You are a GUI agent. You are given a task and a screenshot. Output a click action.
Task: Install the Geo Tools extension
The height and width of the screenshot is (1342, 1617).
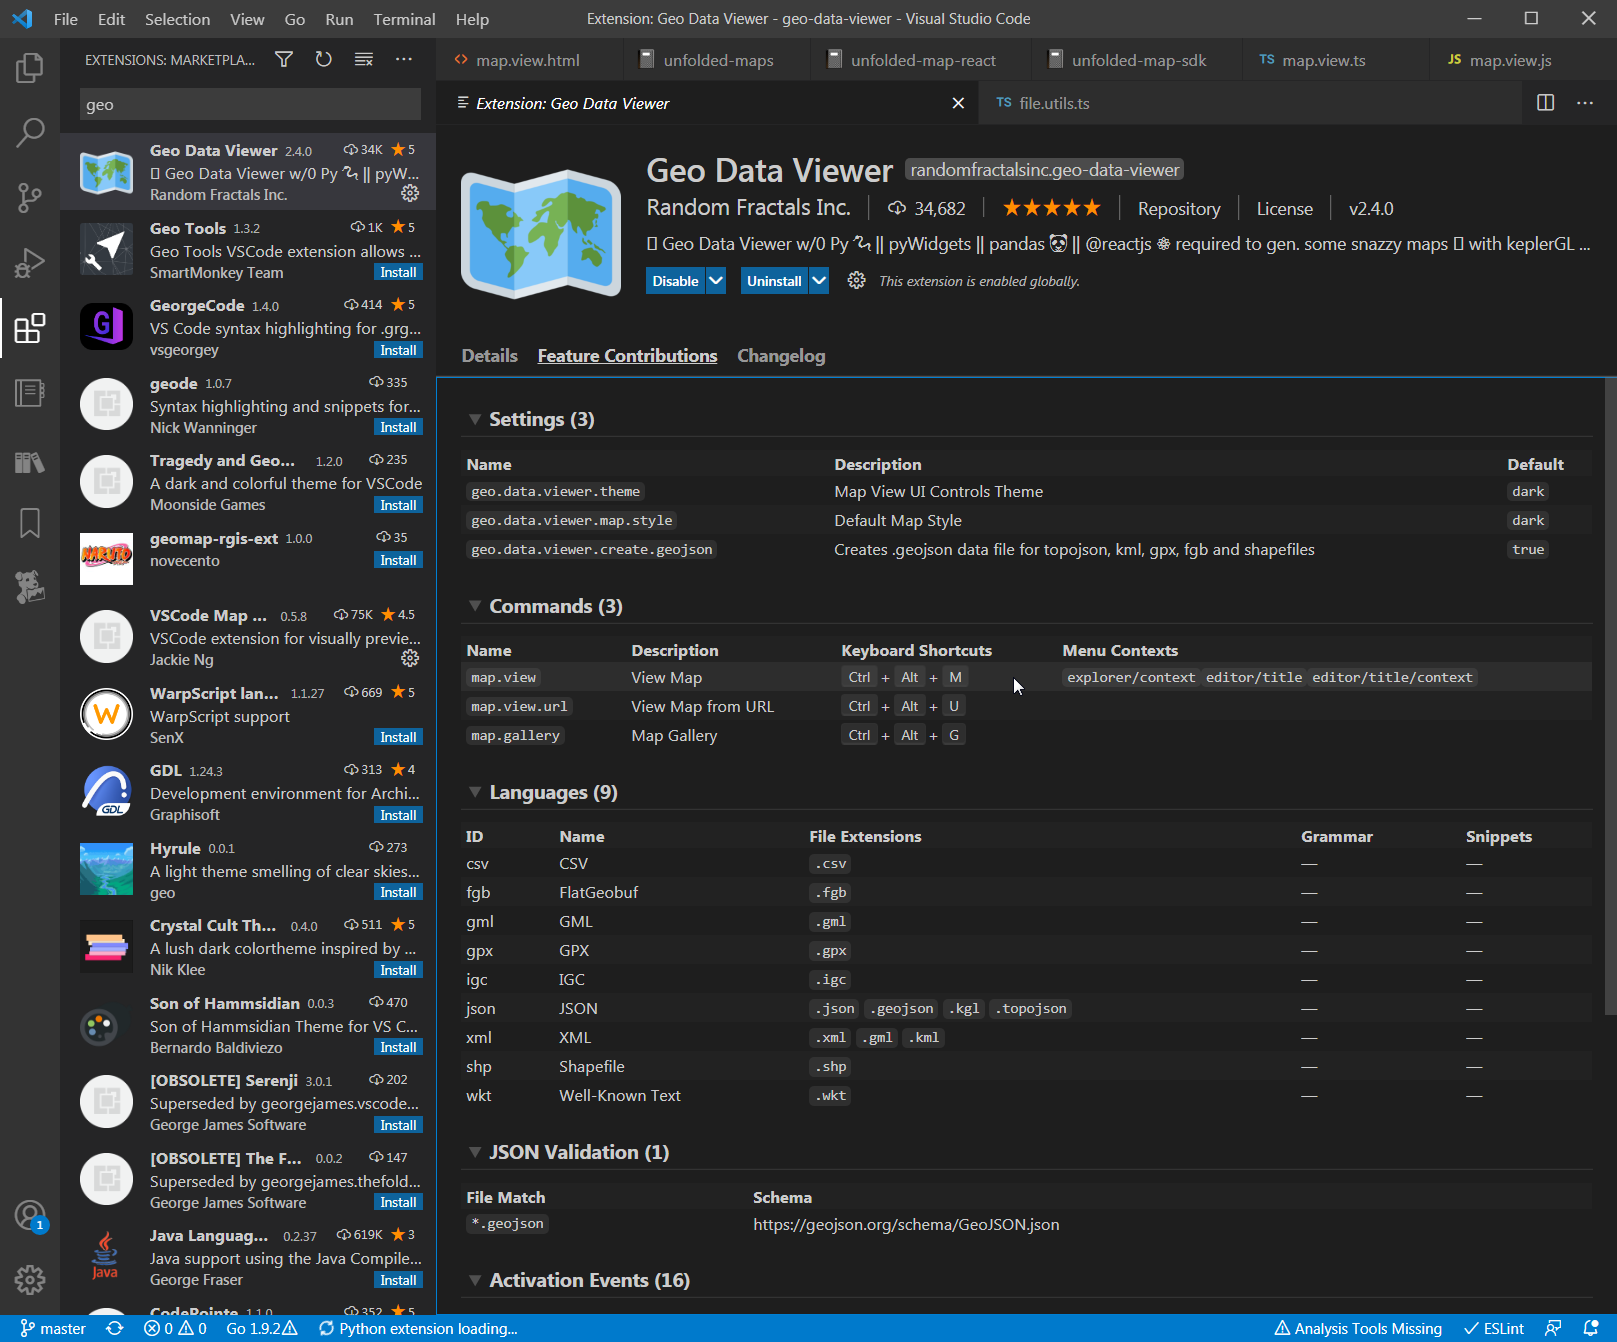pyautogui.click(x=398, y=273)
